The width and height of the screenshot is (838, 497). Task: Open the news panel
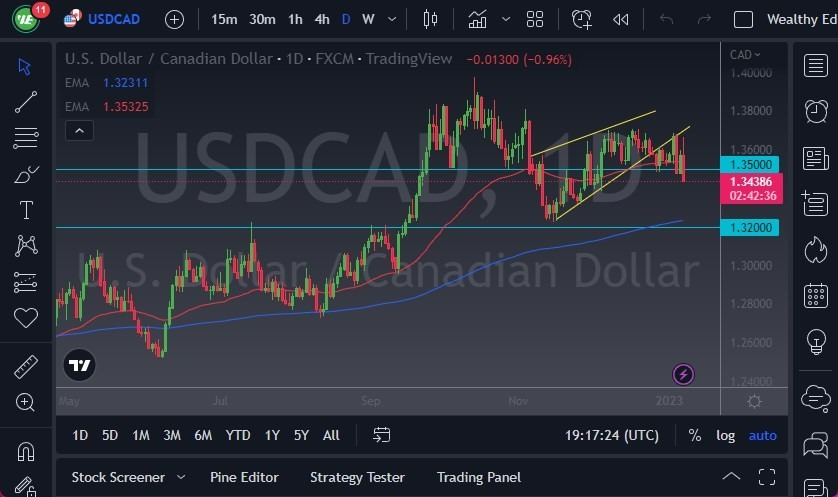816,158
